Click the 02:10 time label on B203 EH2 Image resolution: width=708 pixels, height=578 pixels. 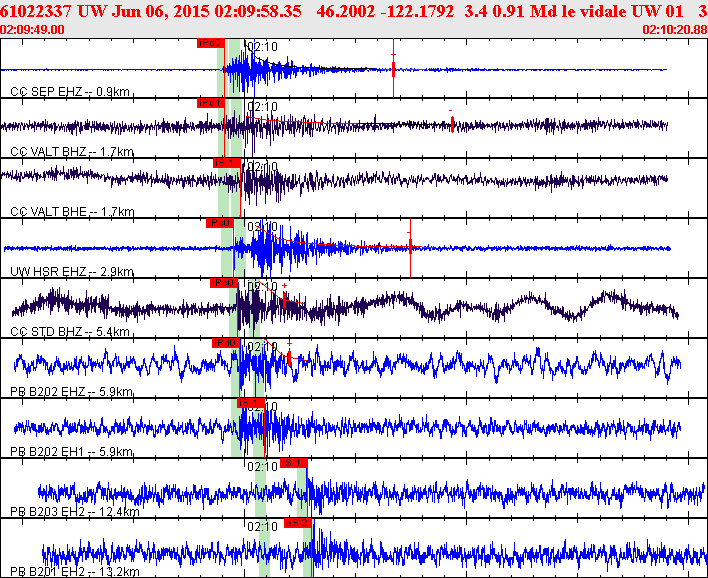click(x=262, y=467)
